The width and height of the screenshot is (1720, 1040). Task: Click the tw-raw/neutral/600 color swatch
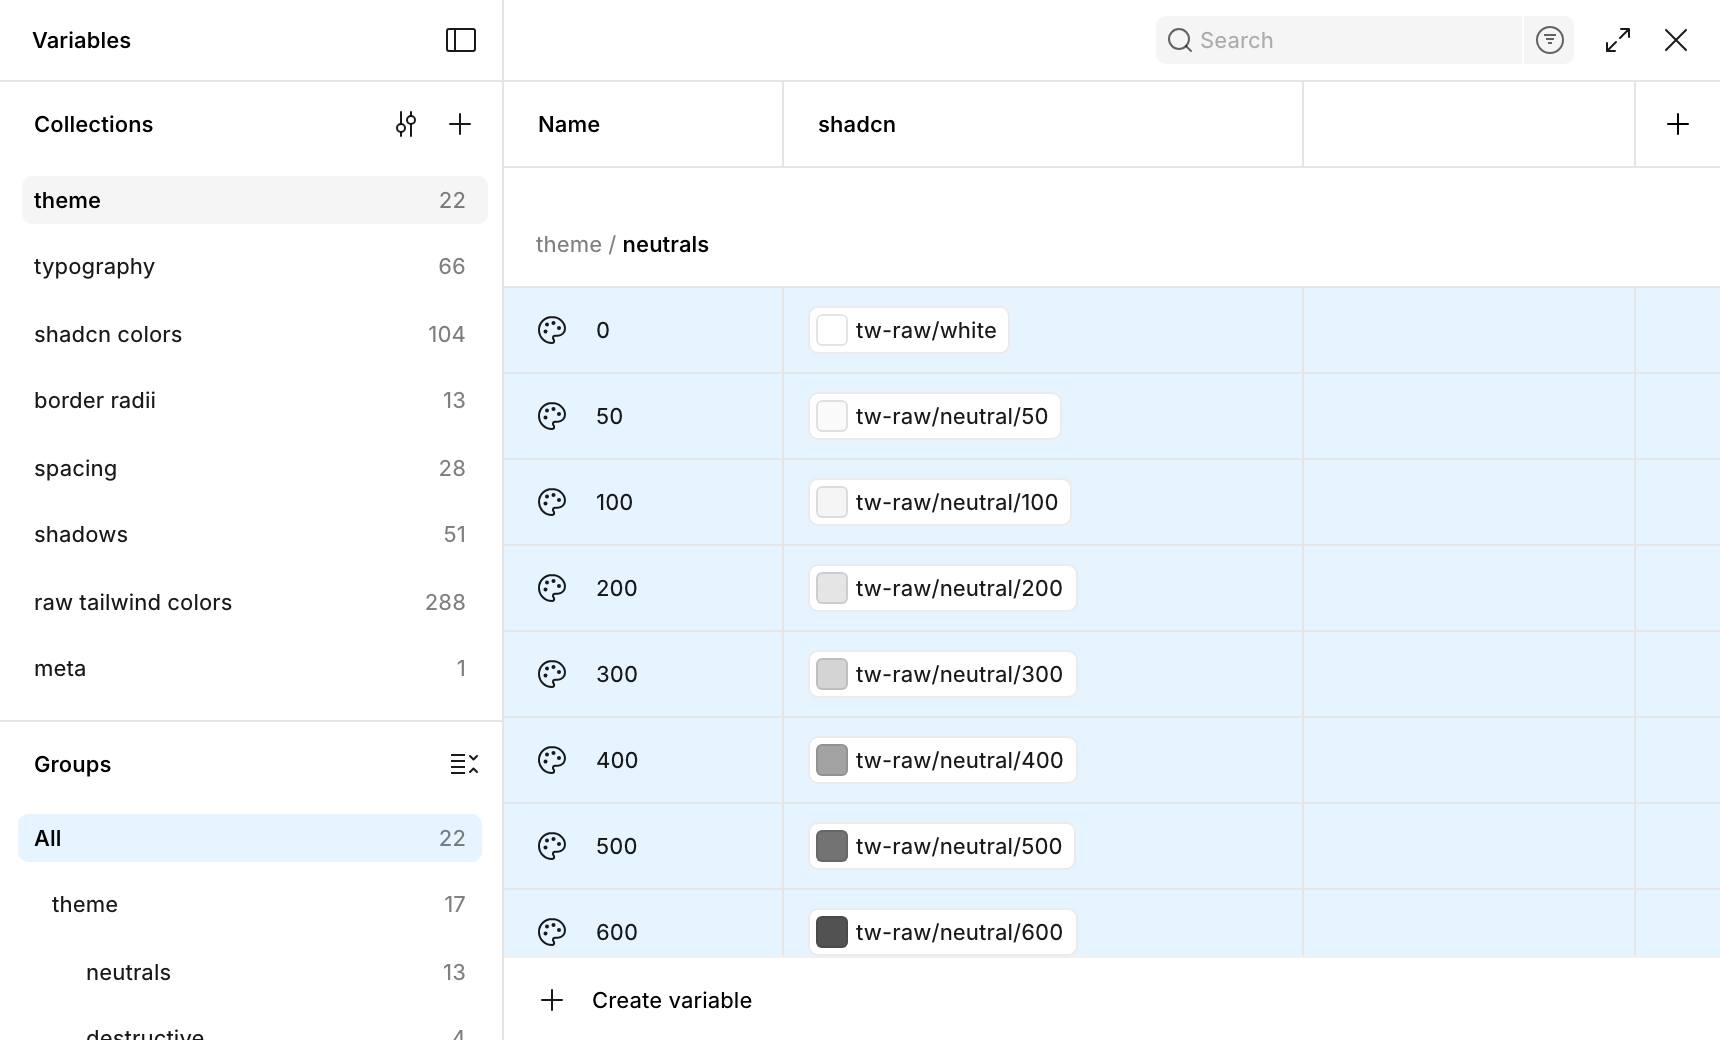point(832,932)
